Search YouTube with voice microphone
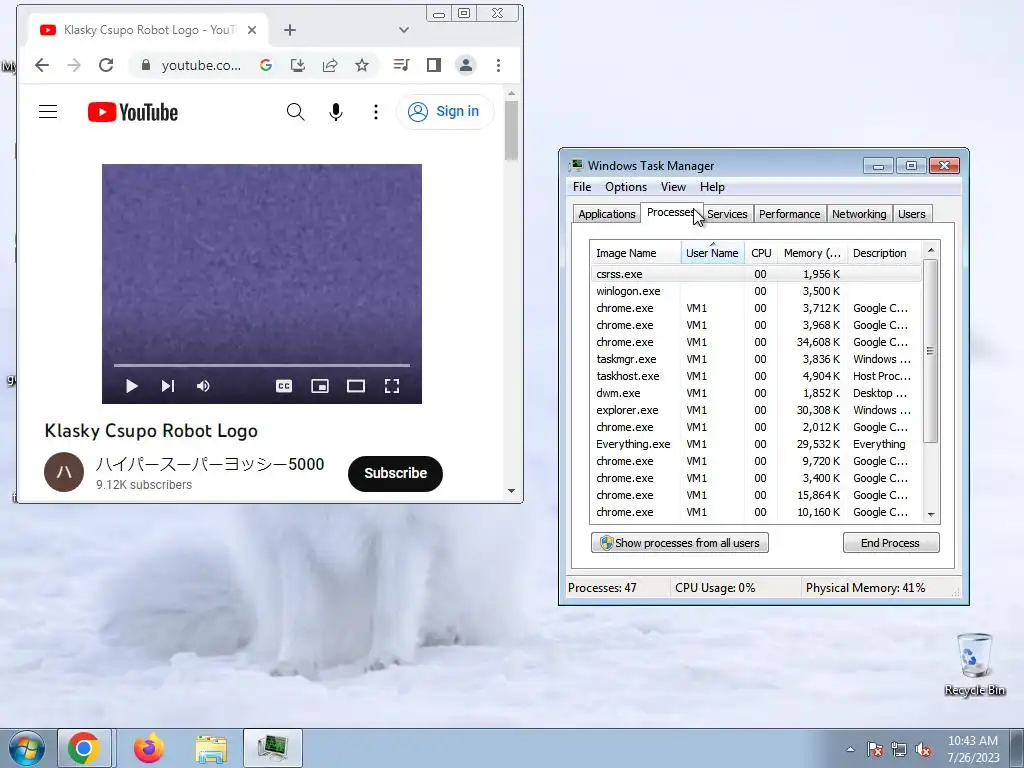This screenshot has width=1024, height=768. pos(336,112)
